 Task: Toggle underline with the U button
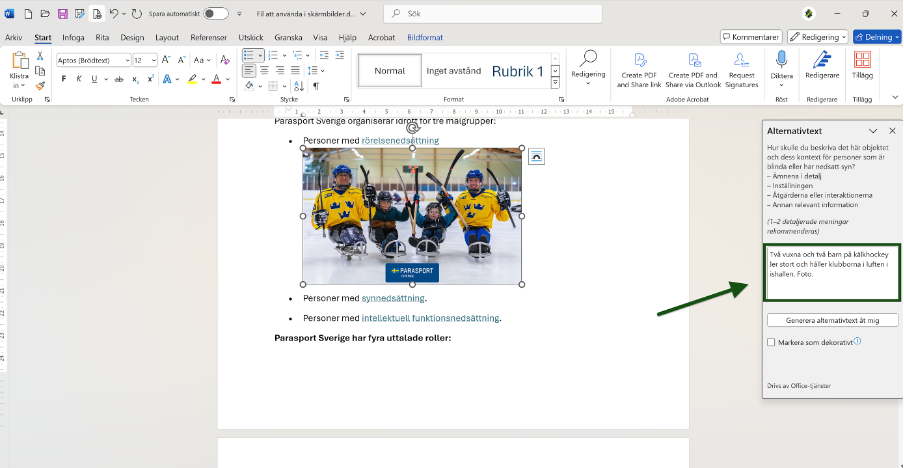pyautogui.click(x=93, y=79)
